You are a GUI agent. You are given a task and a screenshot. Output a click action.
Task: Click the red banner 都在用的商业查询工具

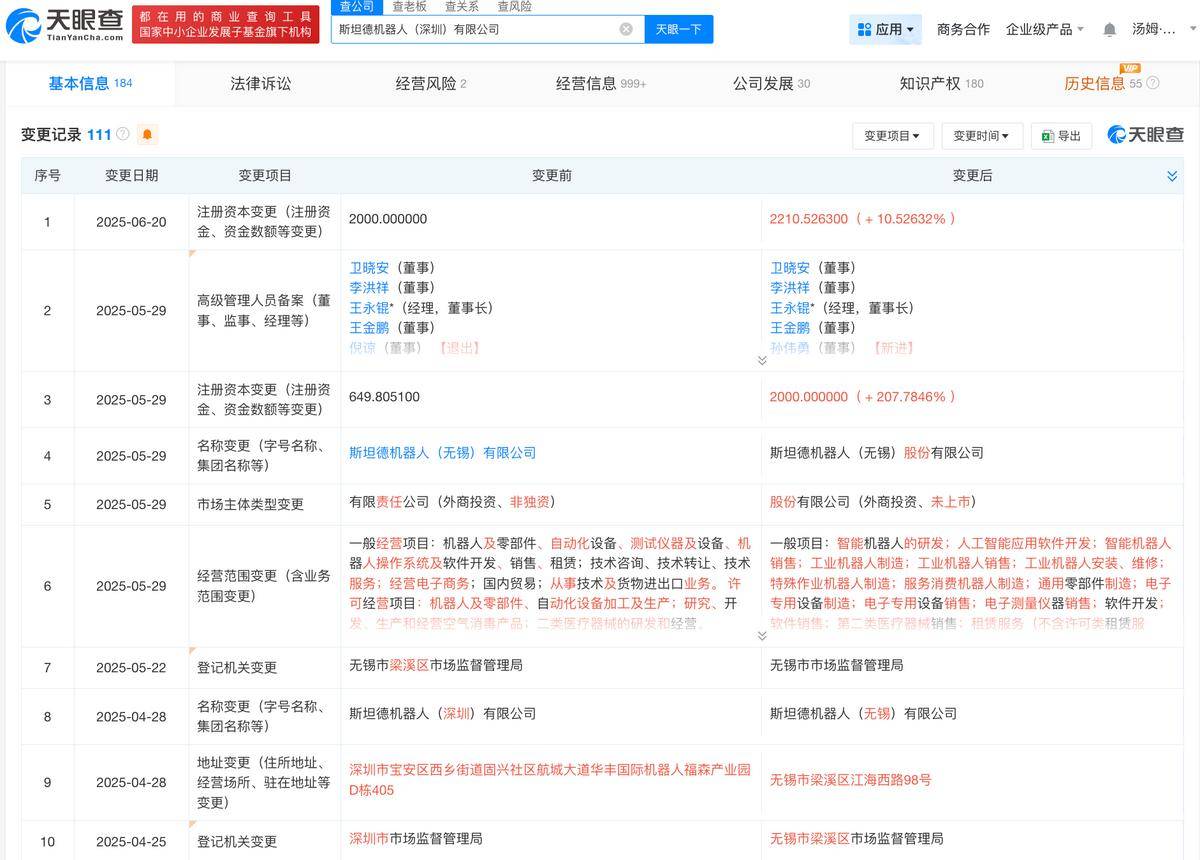225,25
